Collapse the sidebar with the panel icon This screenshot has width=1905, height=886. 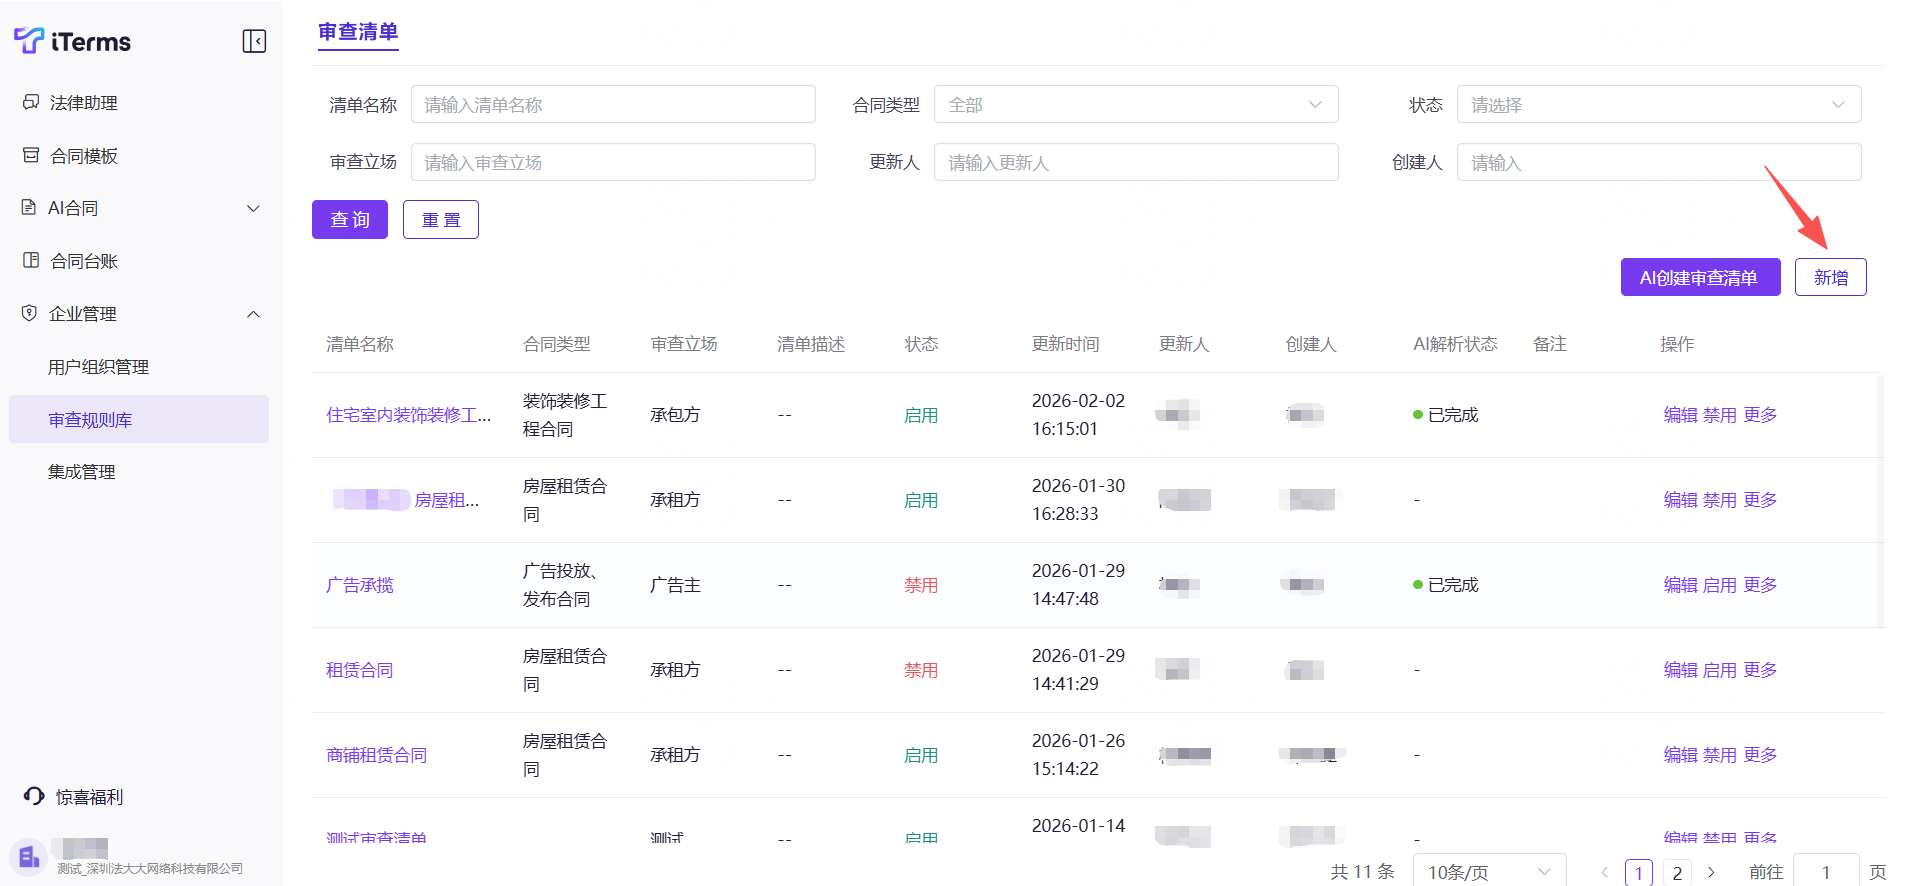click(x=254, y=41)
